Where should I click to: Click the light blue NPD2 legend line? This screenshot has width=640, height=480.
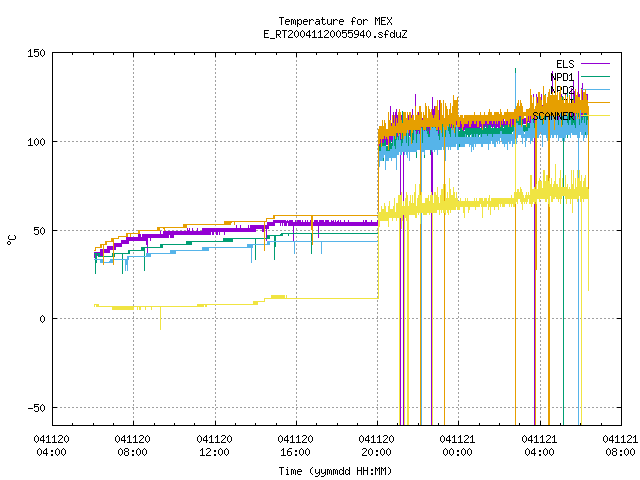(595, 89)
